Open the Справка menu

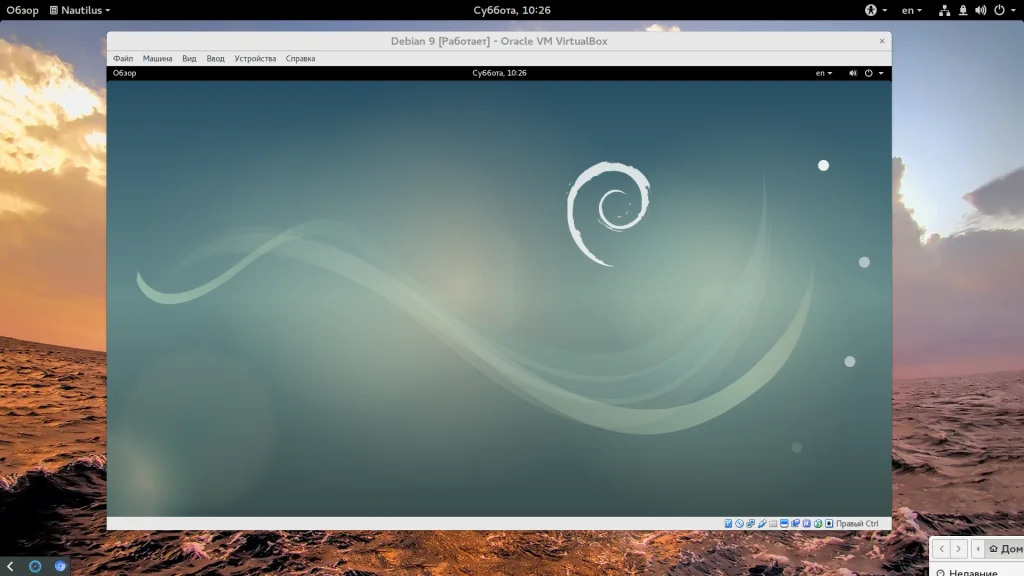[x=300, y=58]
